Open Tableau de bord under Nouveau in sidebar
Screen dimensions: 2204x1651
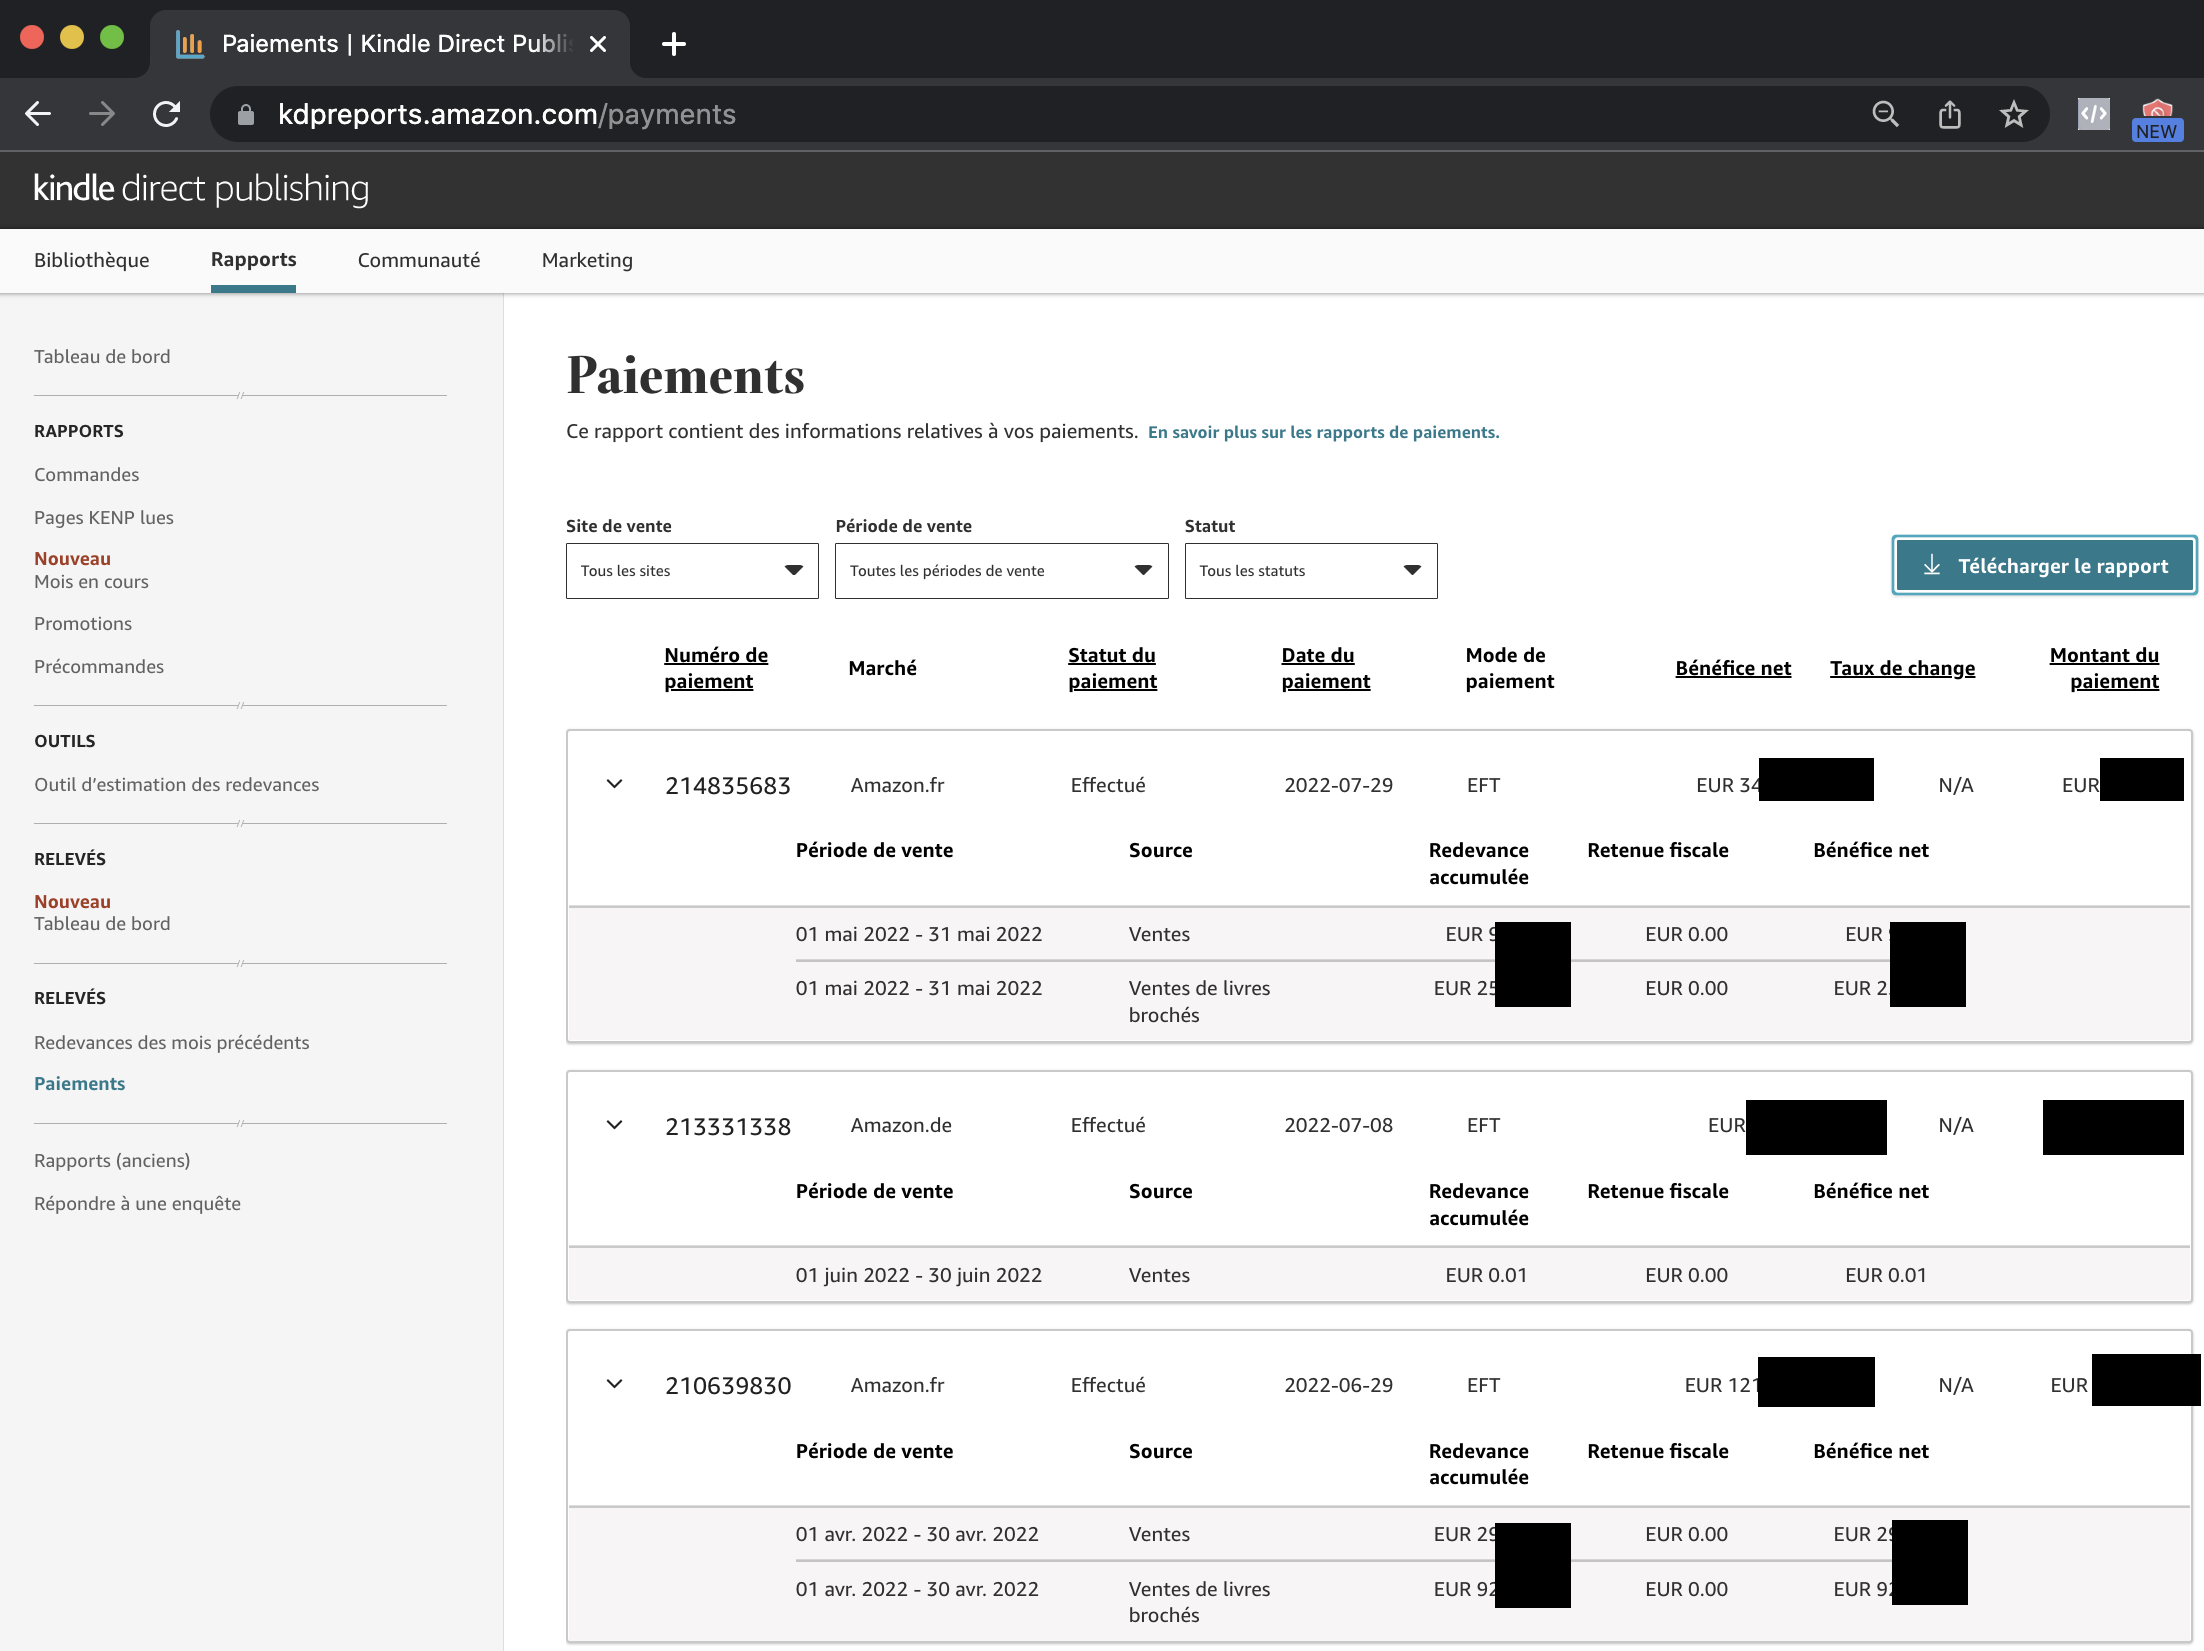[x=102, y=924]
